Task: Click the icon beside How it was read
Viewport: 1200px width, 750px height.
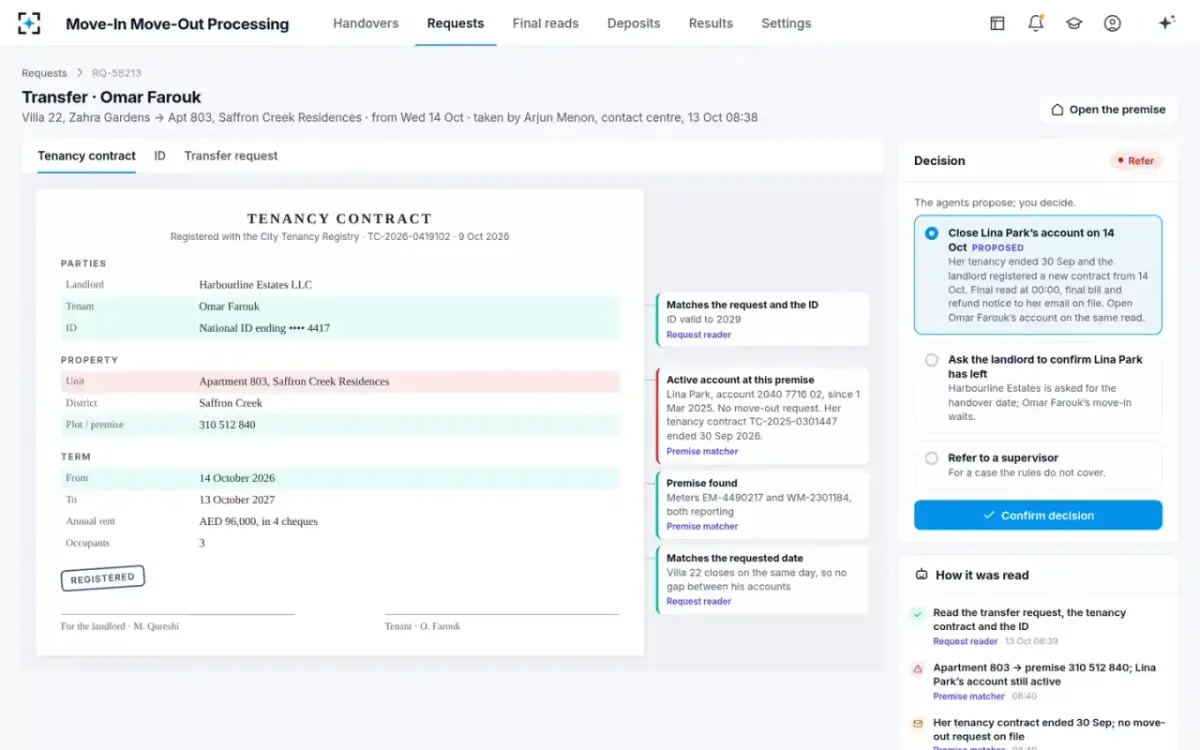Action: point(921,575)
